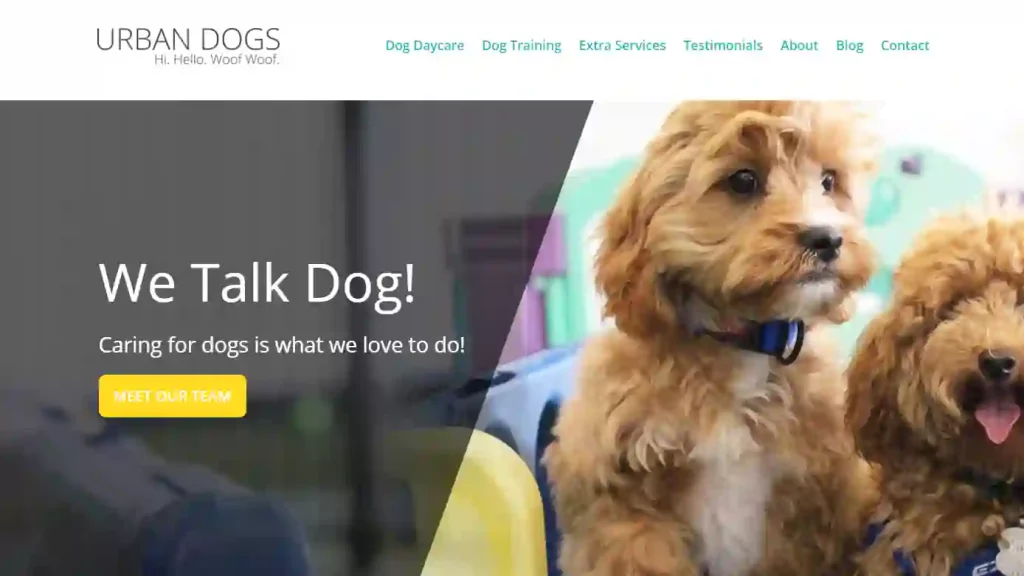Click the 'Caring for dogs' subtitle text
The height and width of the screenshot is (576, 1024).
(x=281, y=345)
